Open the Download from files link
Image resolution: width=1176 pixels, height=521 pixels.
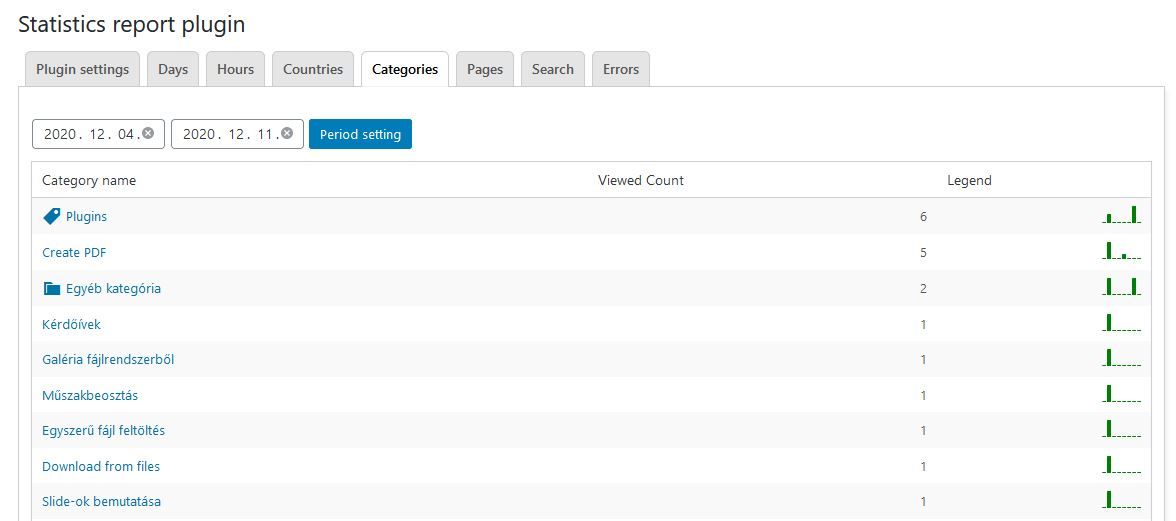pos(101,467)
